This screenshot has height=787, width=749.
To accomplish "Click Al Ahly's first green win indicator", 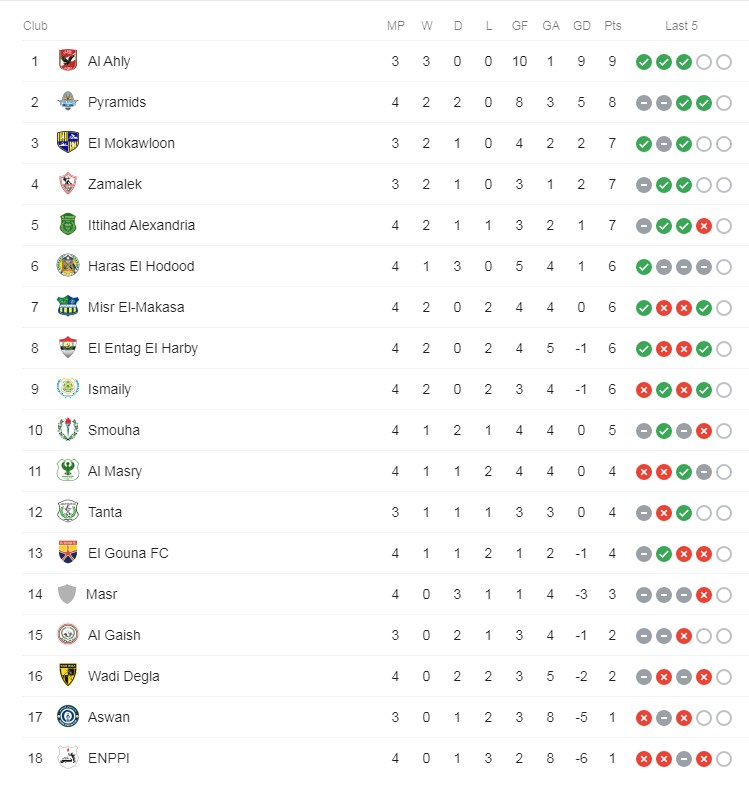I will pos(644,62).
